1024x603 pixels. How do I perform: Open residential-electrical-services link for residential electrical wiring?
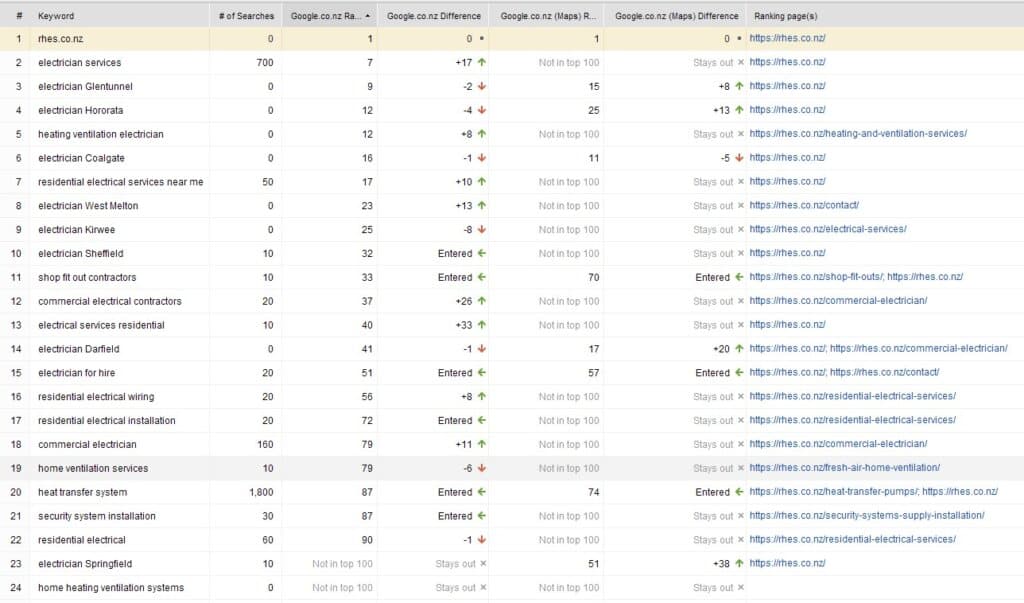(x=852, y=396)
